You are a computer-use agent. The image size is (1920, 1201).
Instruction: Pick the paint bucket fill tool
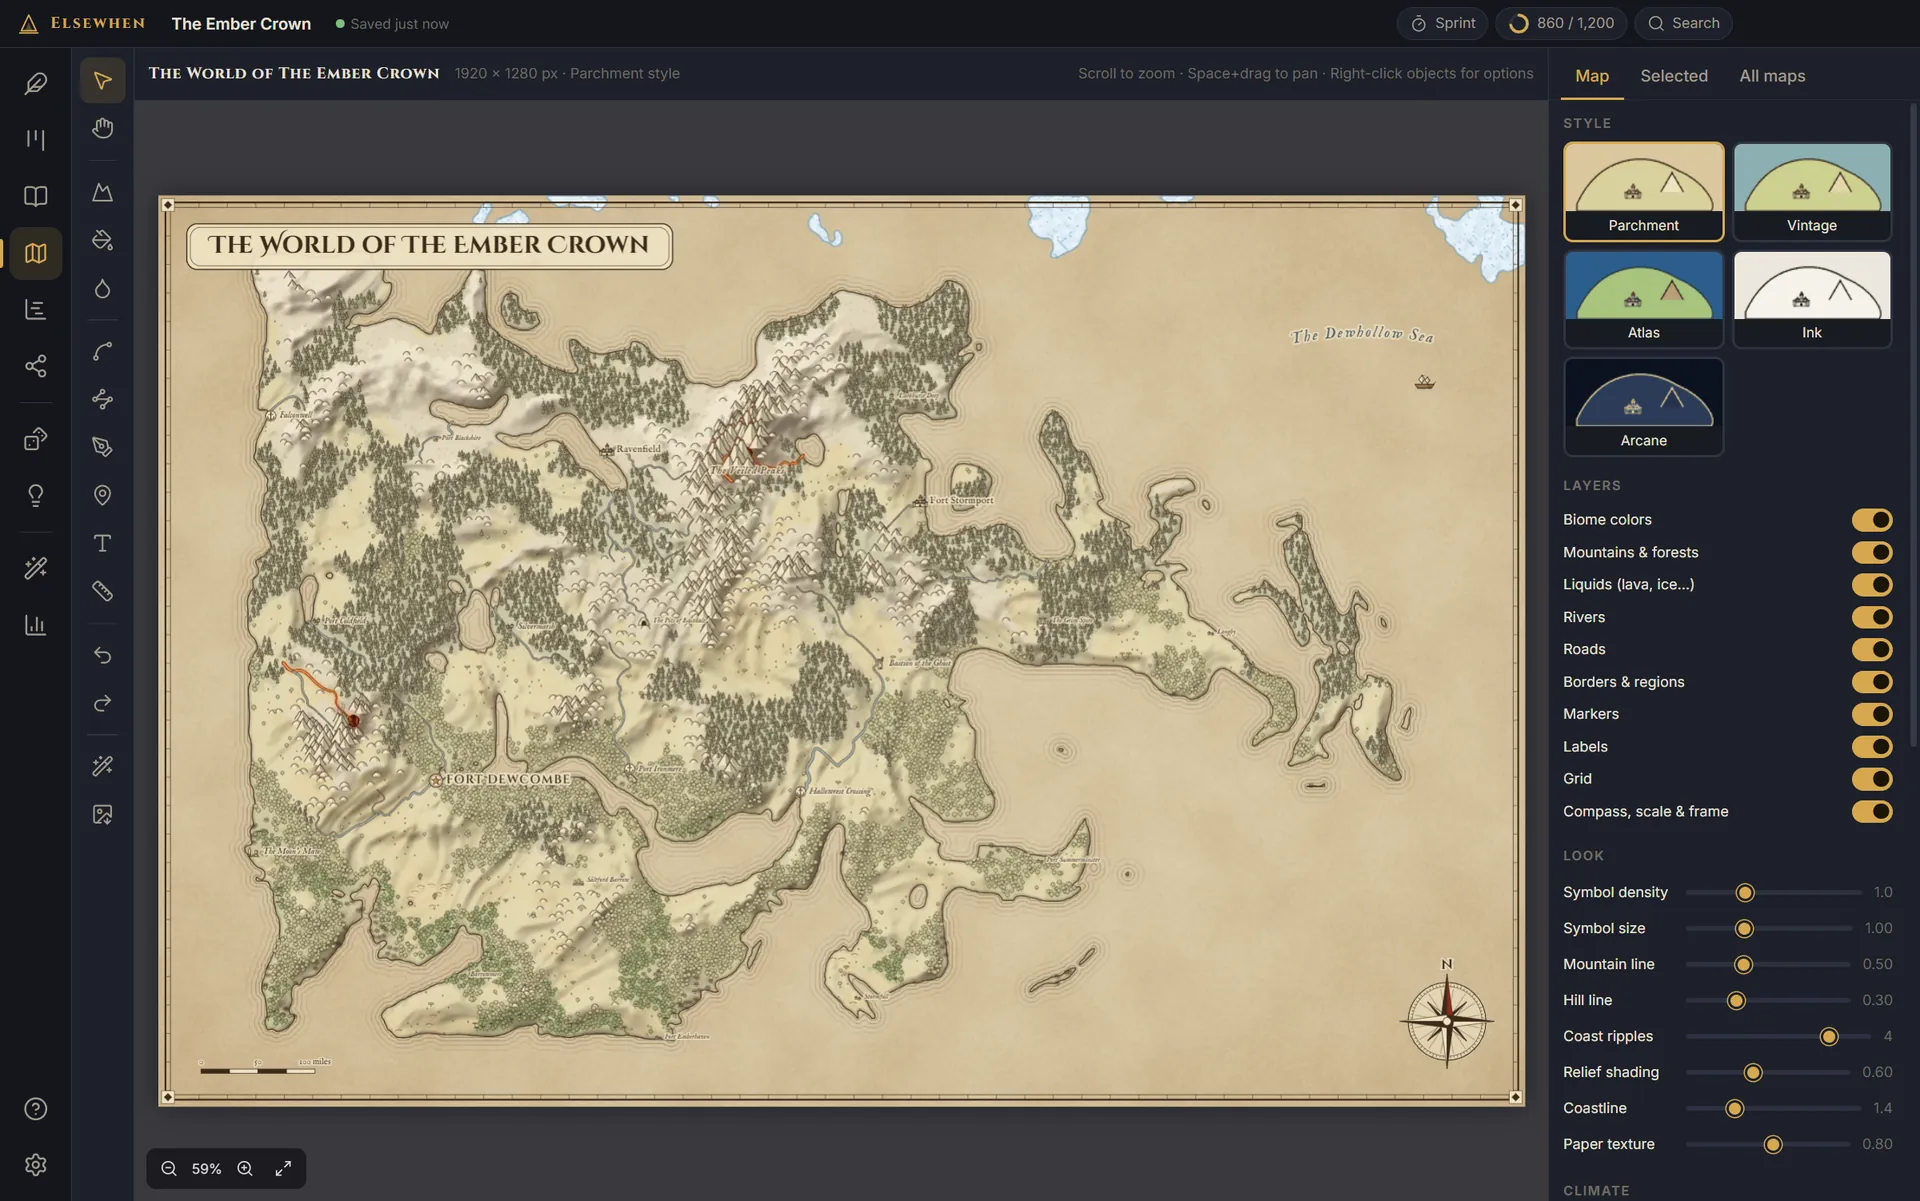(102, 240)
